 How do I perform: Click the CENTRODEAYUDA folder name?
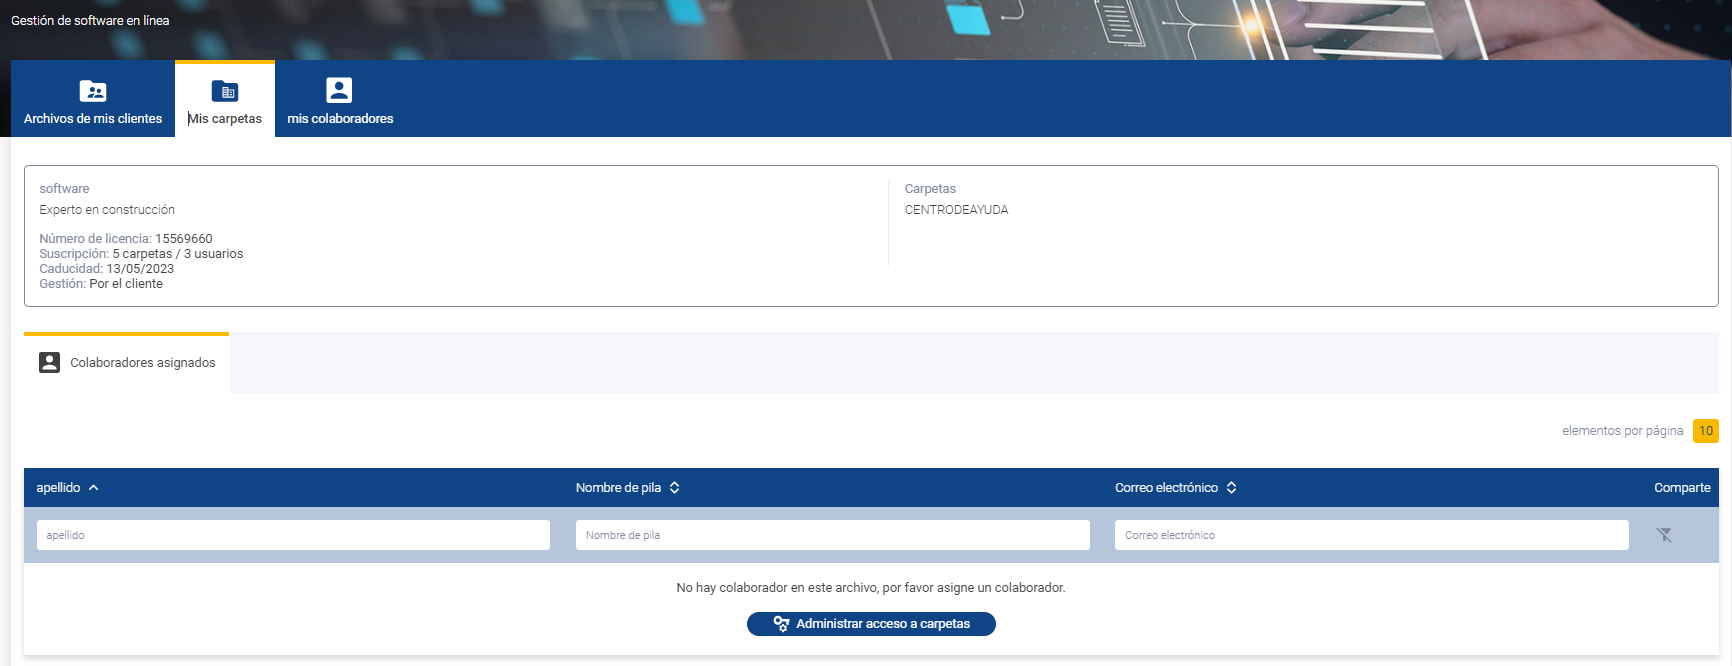coord(956,210)
